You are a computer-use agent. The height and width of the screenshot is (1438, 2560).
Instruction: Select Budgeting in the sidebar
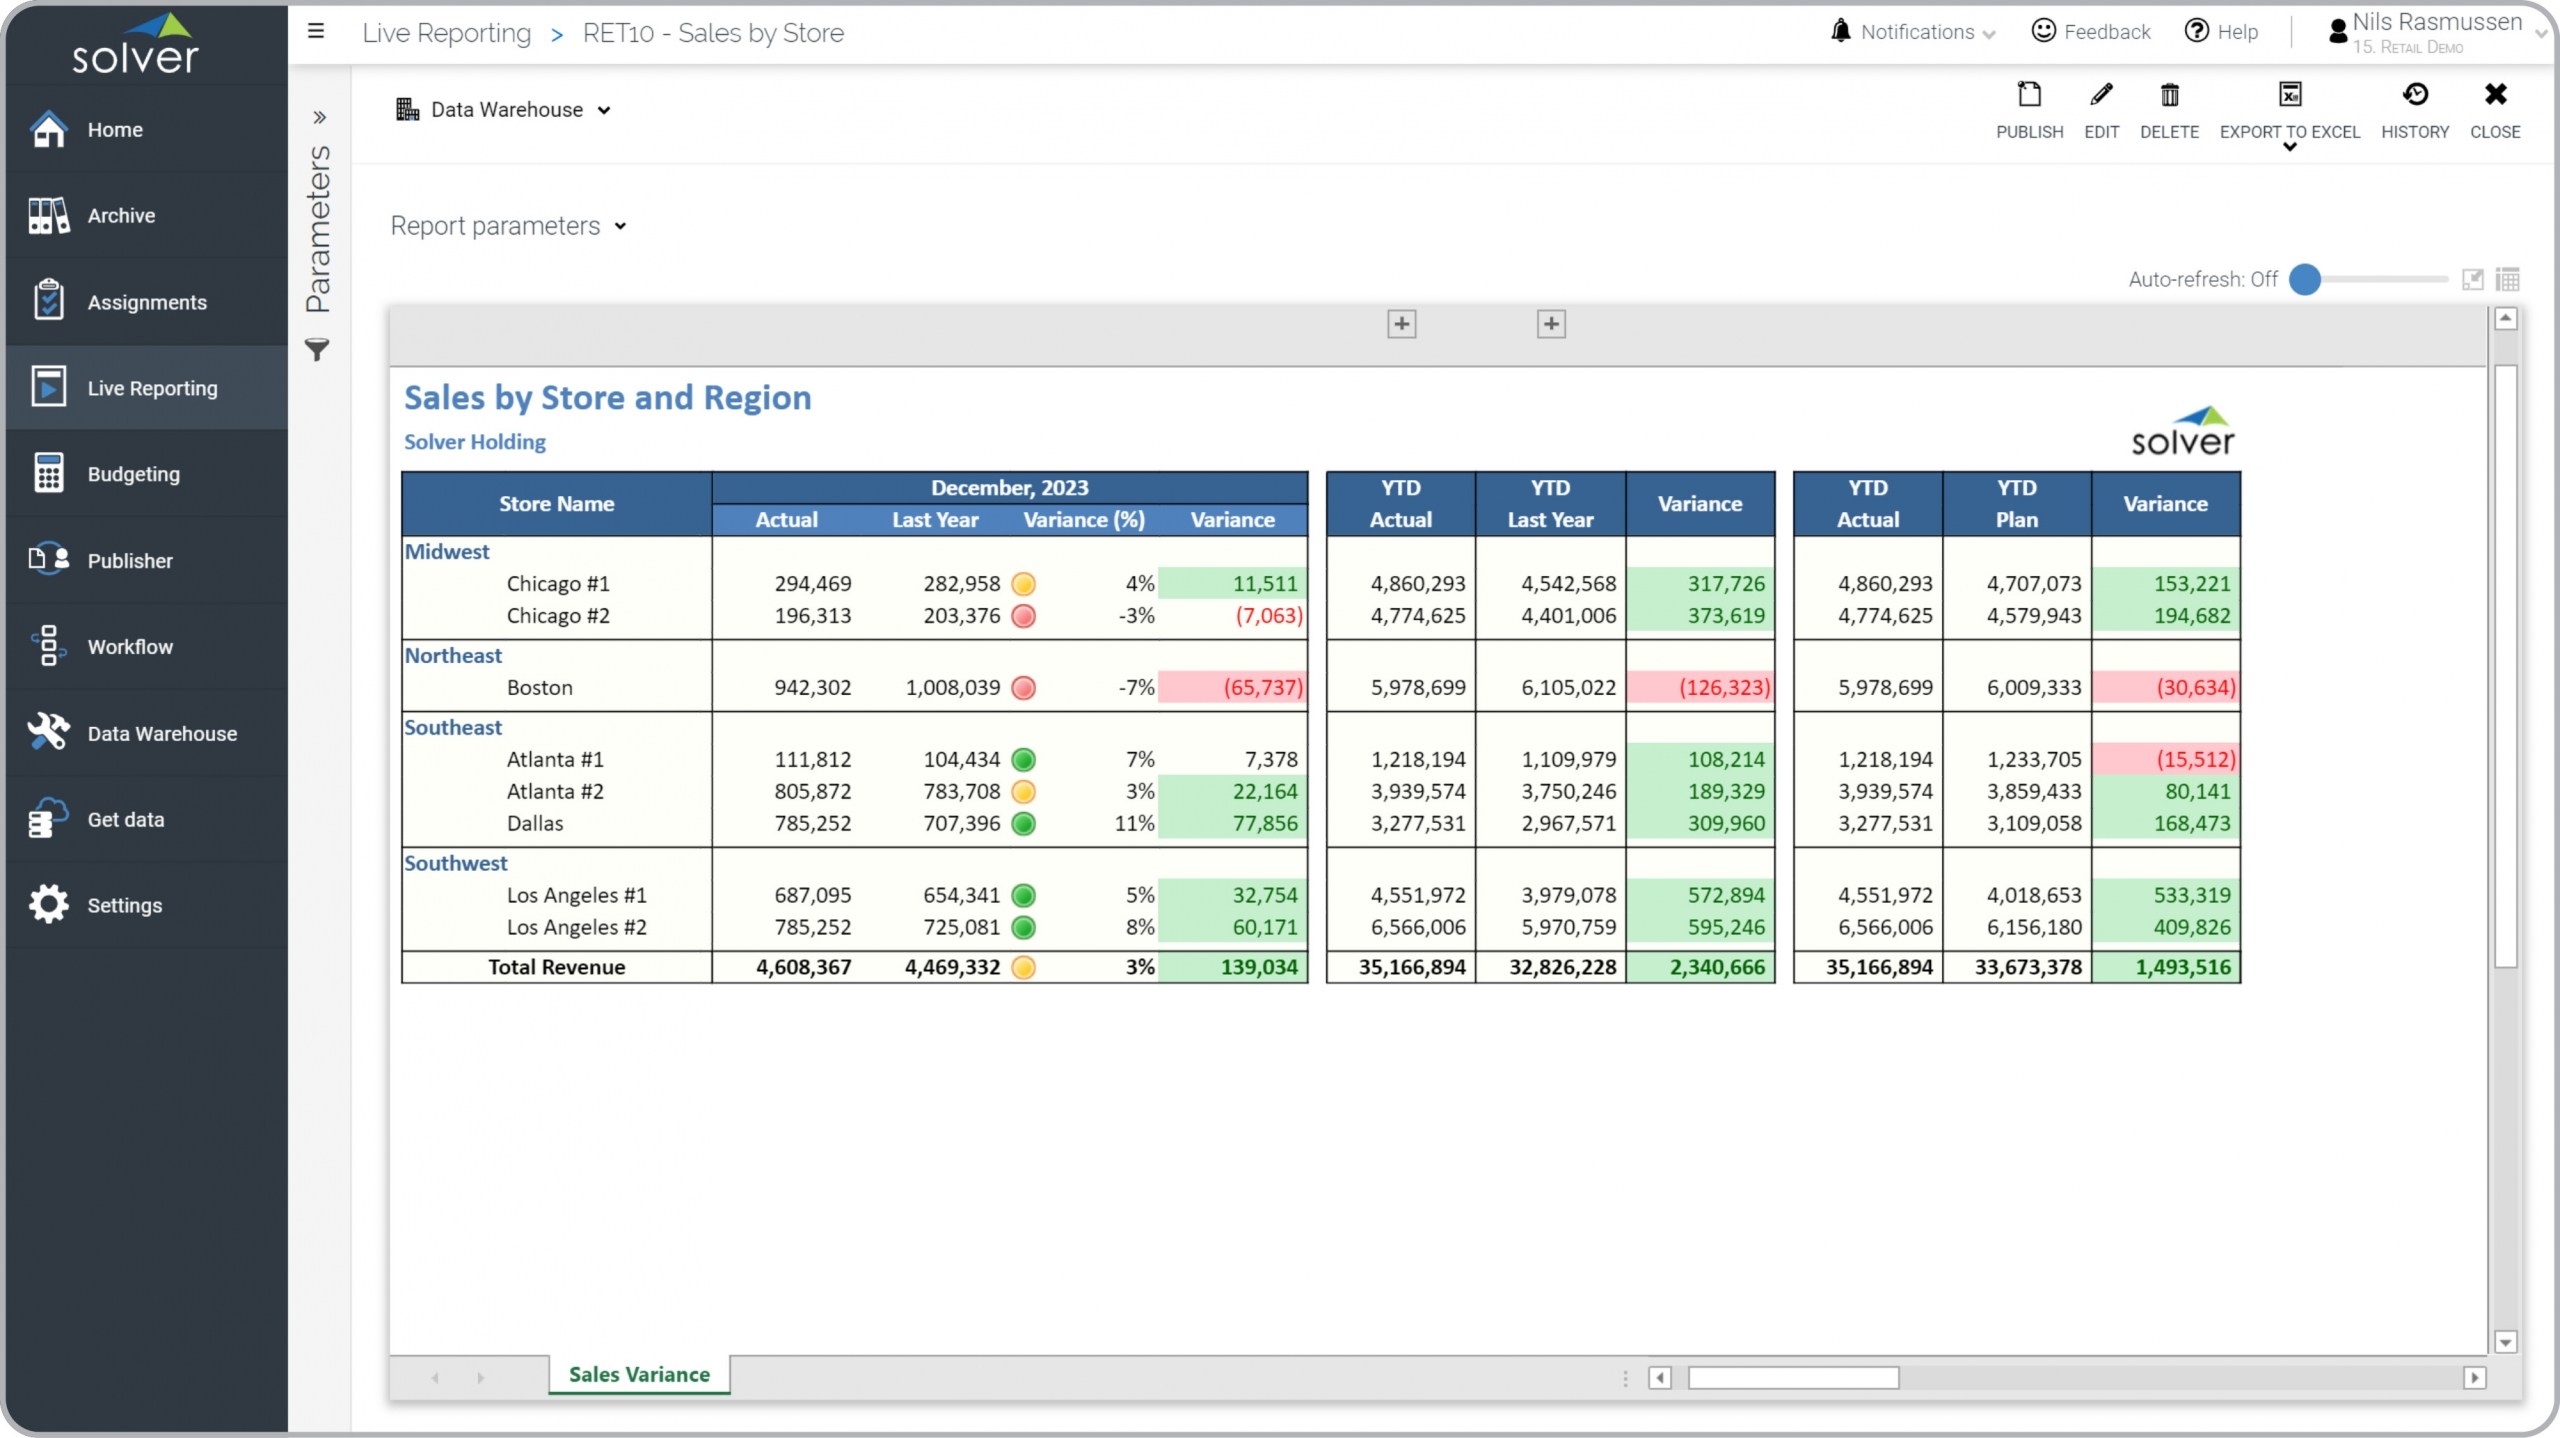click(x=133, y=474)
